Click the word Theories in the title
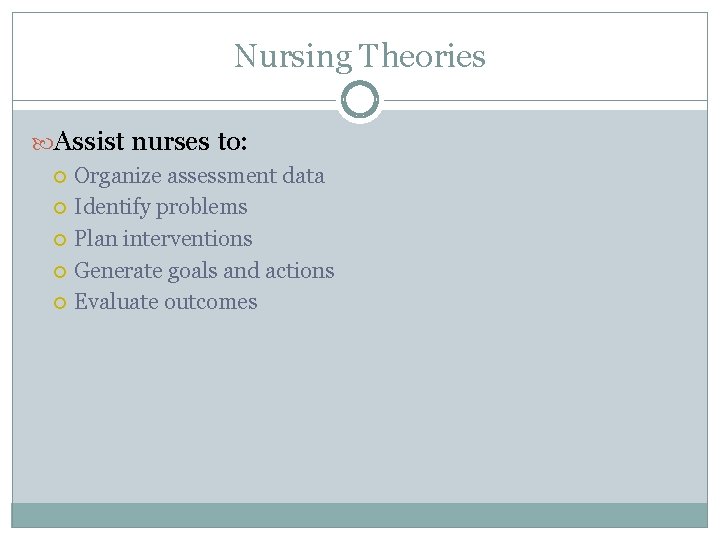The width and height of the screenshot is (720, 540). tap(422, 56)
